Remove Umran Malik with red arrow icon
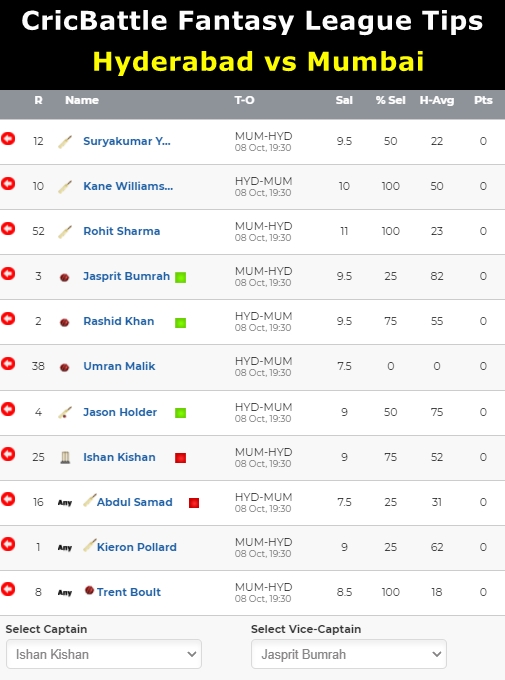Image resolution: width=505 pixels, height=680 pixels. tap(8, 363)
